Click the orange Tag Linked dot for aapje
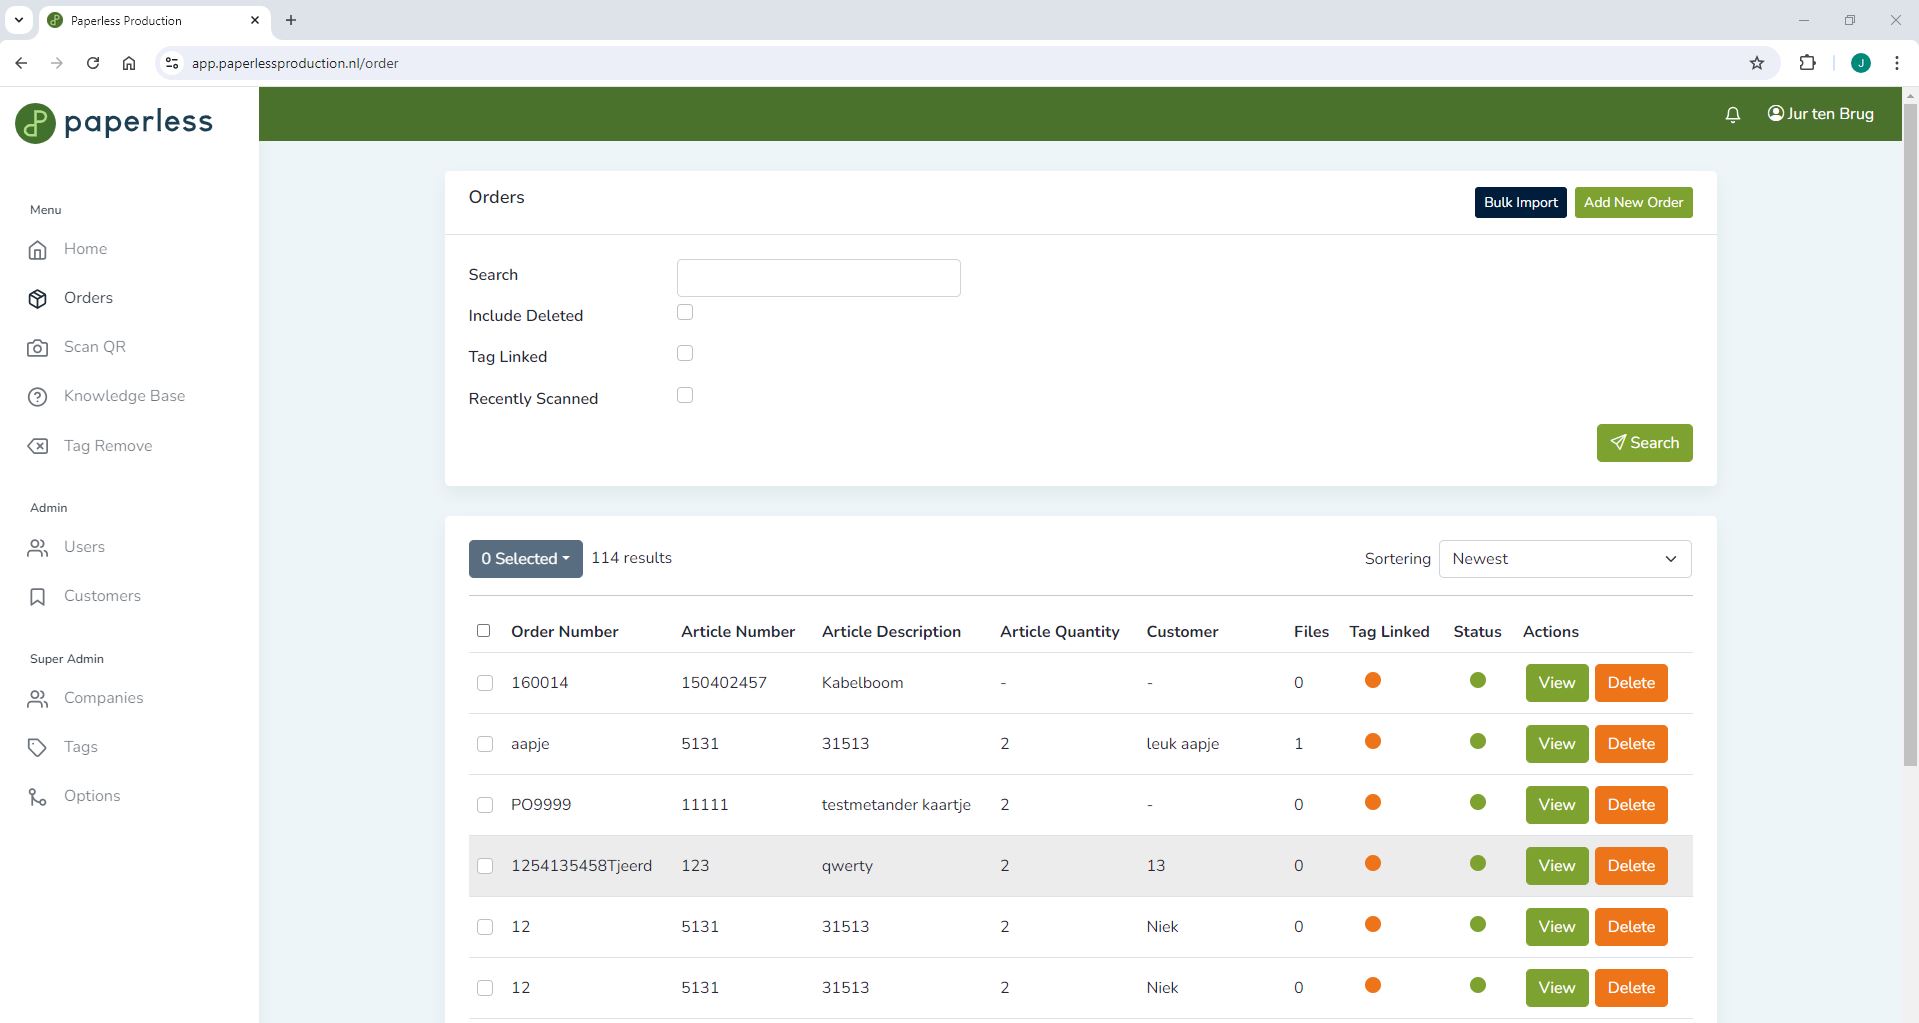The height and width of the screenshot is (1023, 1919). pos(1373,742)
